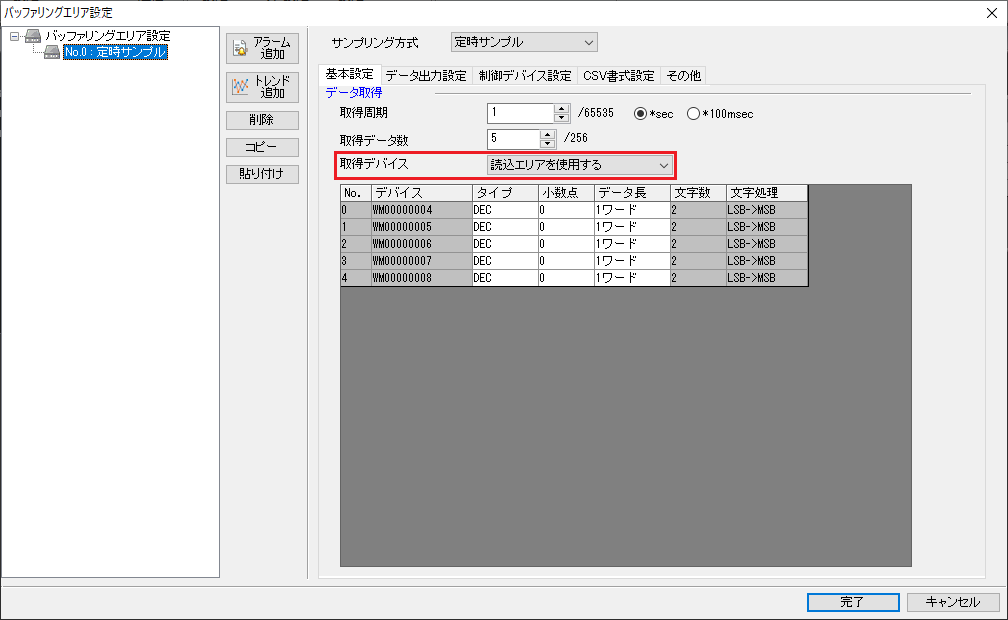Click the WM00000006 device cell in table

pyautogui.click(x=420, y=243)
